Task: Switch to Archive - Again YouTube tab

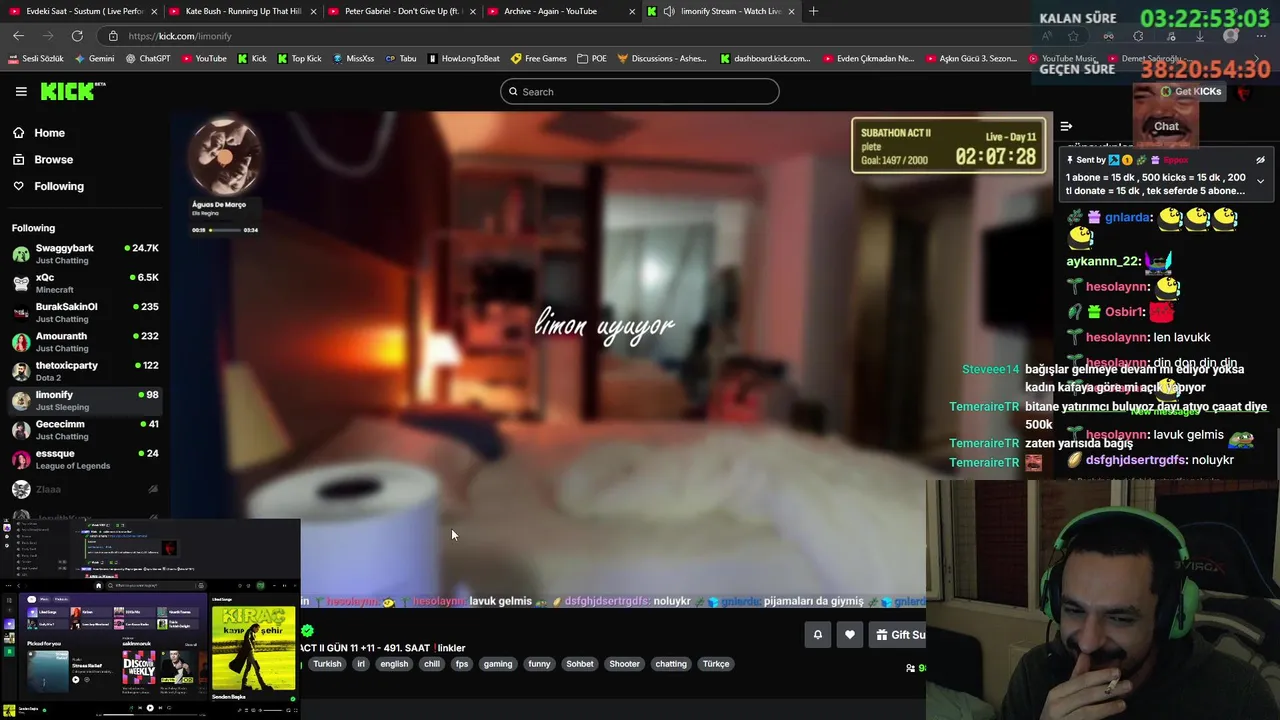Action: (x=560, y=11)
